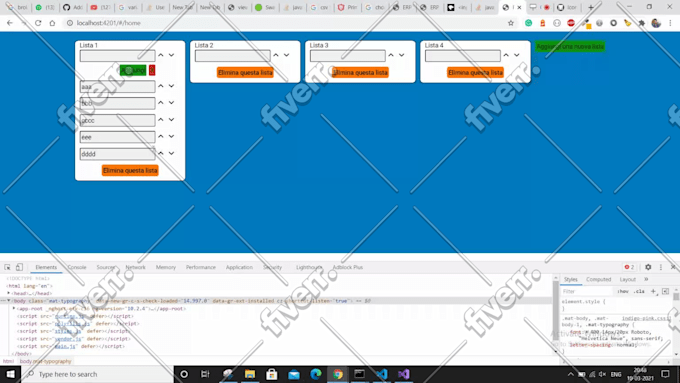This screenshot has width=680, height=383.
Task: Click the muted volume icon in the system tray
Action: tap(602, 374)
